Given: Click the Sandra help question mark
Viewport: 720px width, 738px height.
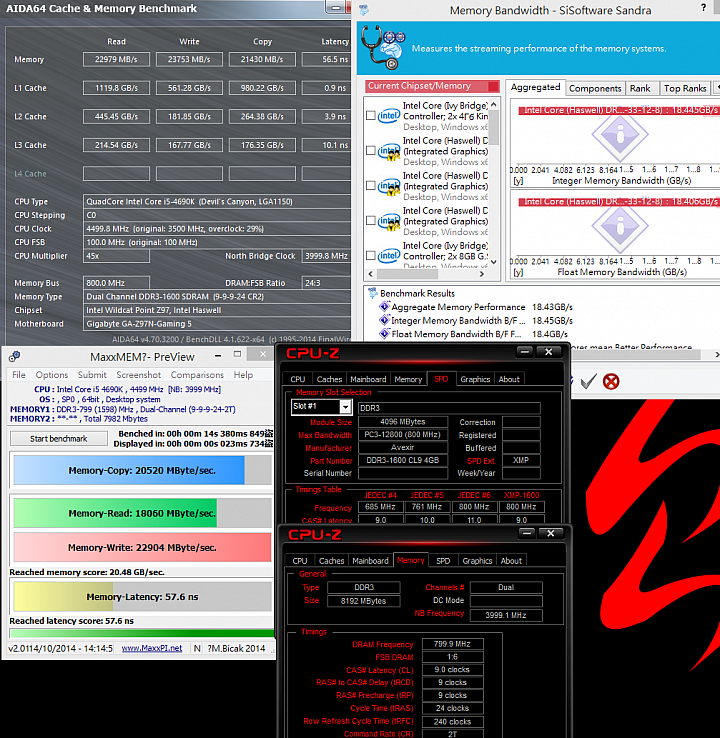Looking at the screenshot, I should (x=704, y=8).
